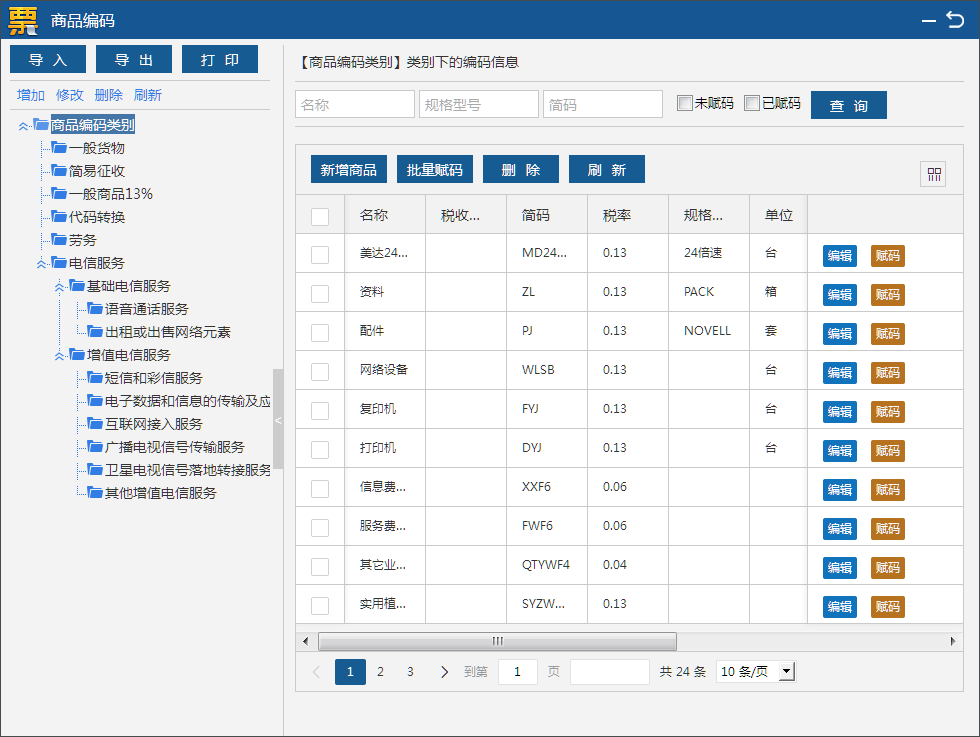The image size is (980, 737).
Task: Check the row checkbox for 美达24...
Action: [320, 255]
